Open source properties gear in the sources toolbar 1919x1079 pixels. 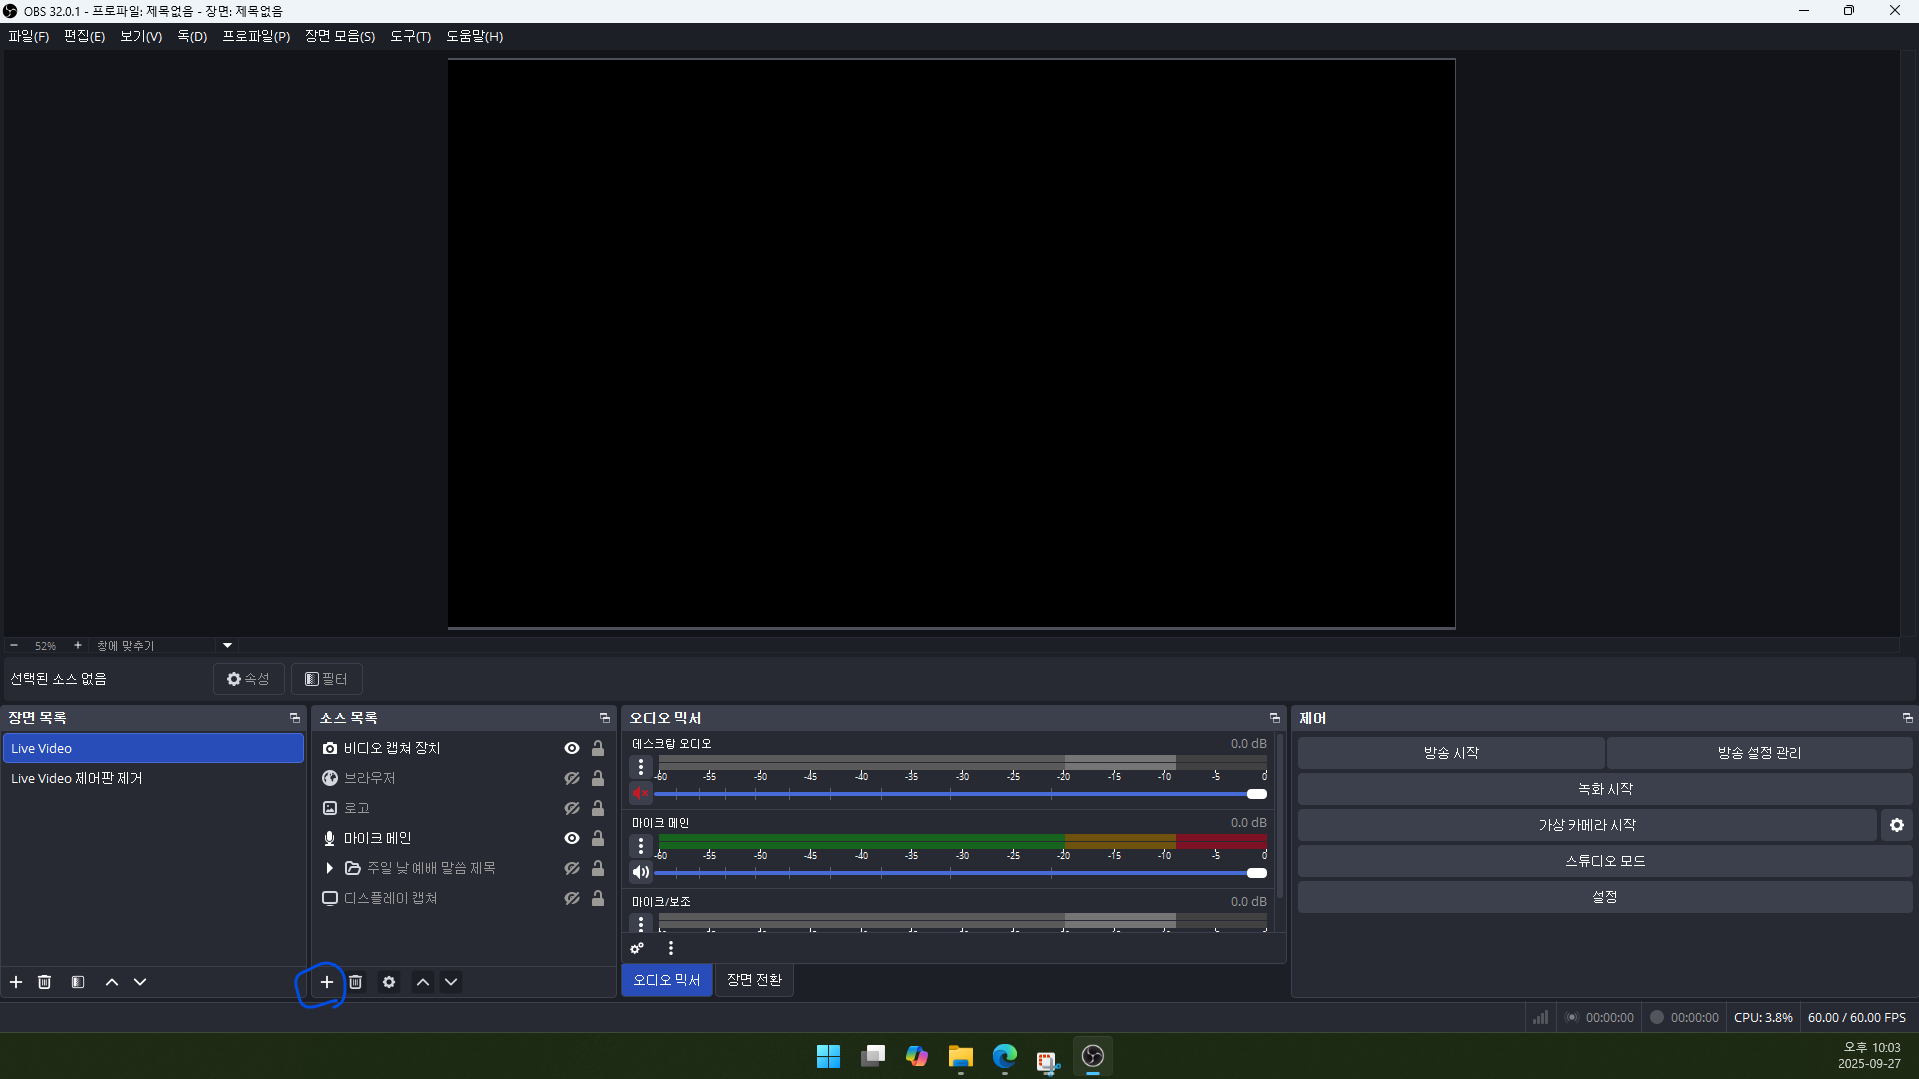pyautogui.click(x=389, y=982)
